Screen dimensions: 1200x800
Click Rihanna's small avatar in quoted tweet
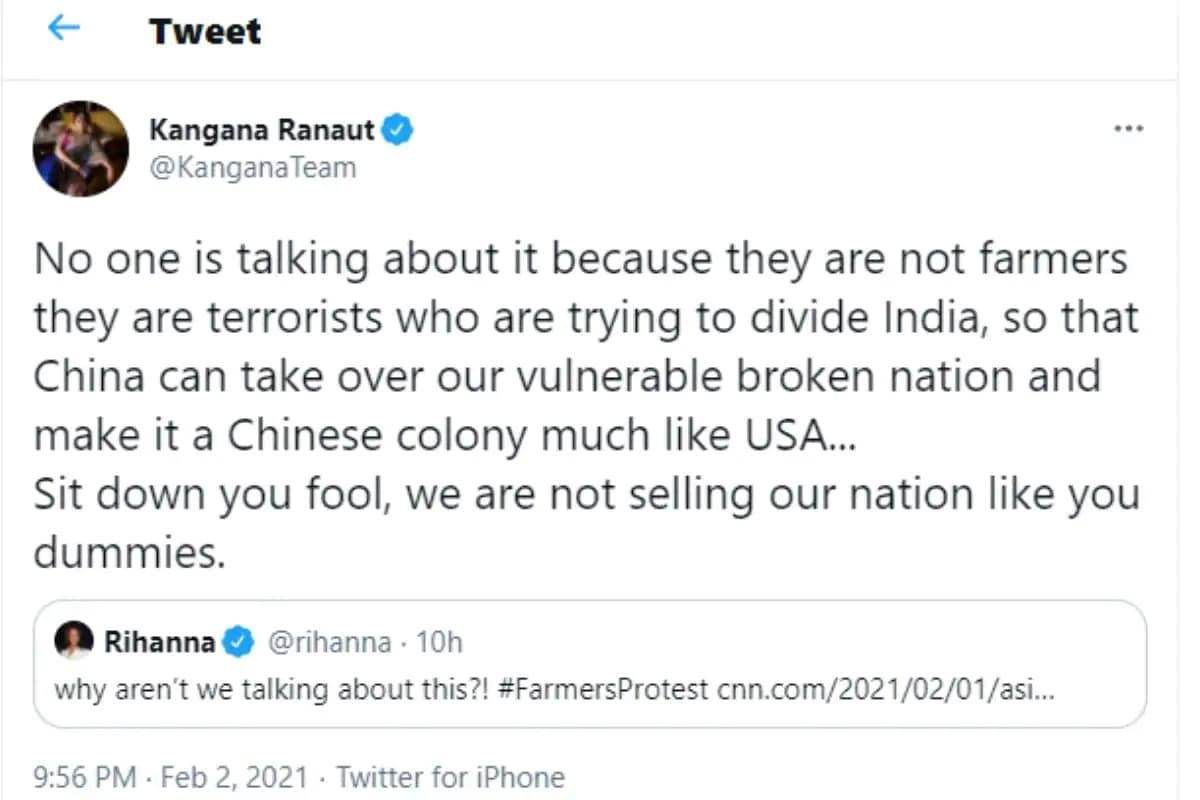(72, 640)
